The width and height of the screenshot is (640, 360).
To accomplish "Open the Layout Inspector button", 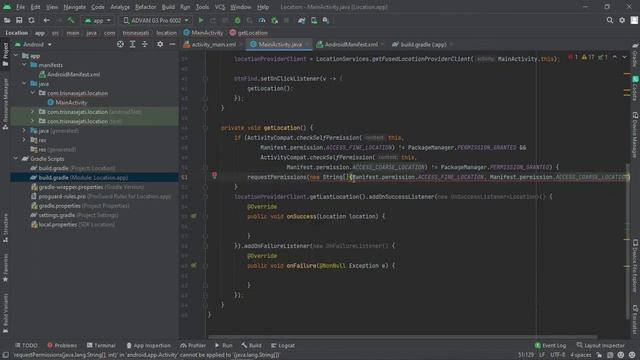I will [x=600, y=345].
